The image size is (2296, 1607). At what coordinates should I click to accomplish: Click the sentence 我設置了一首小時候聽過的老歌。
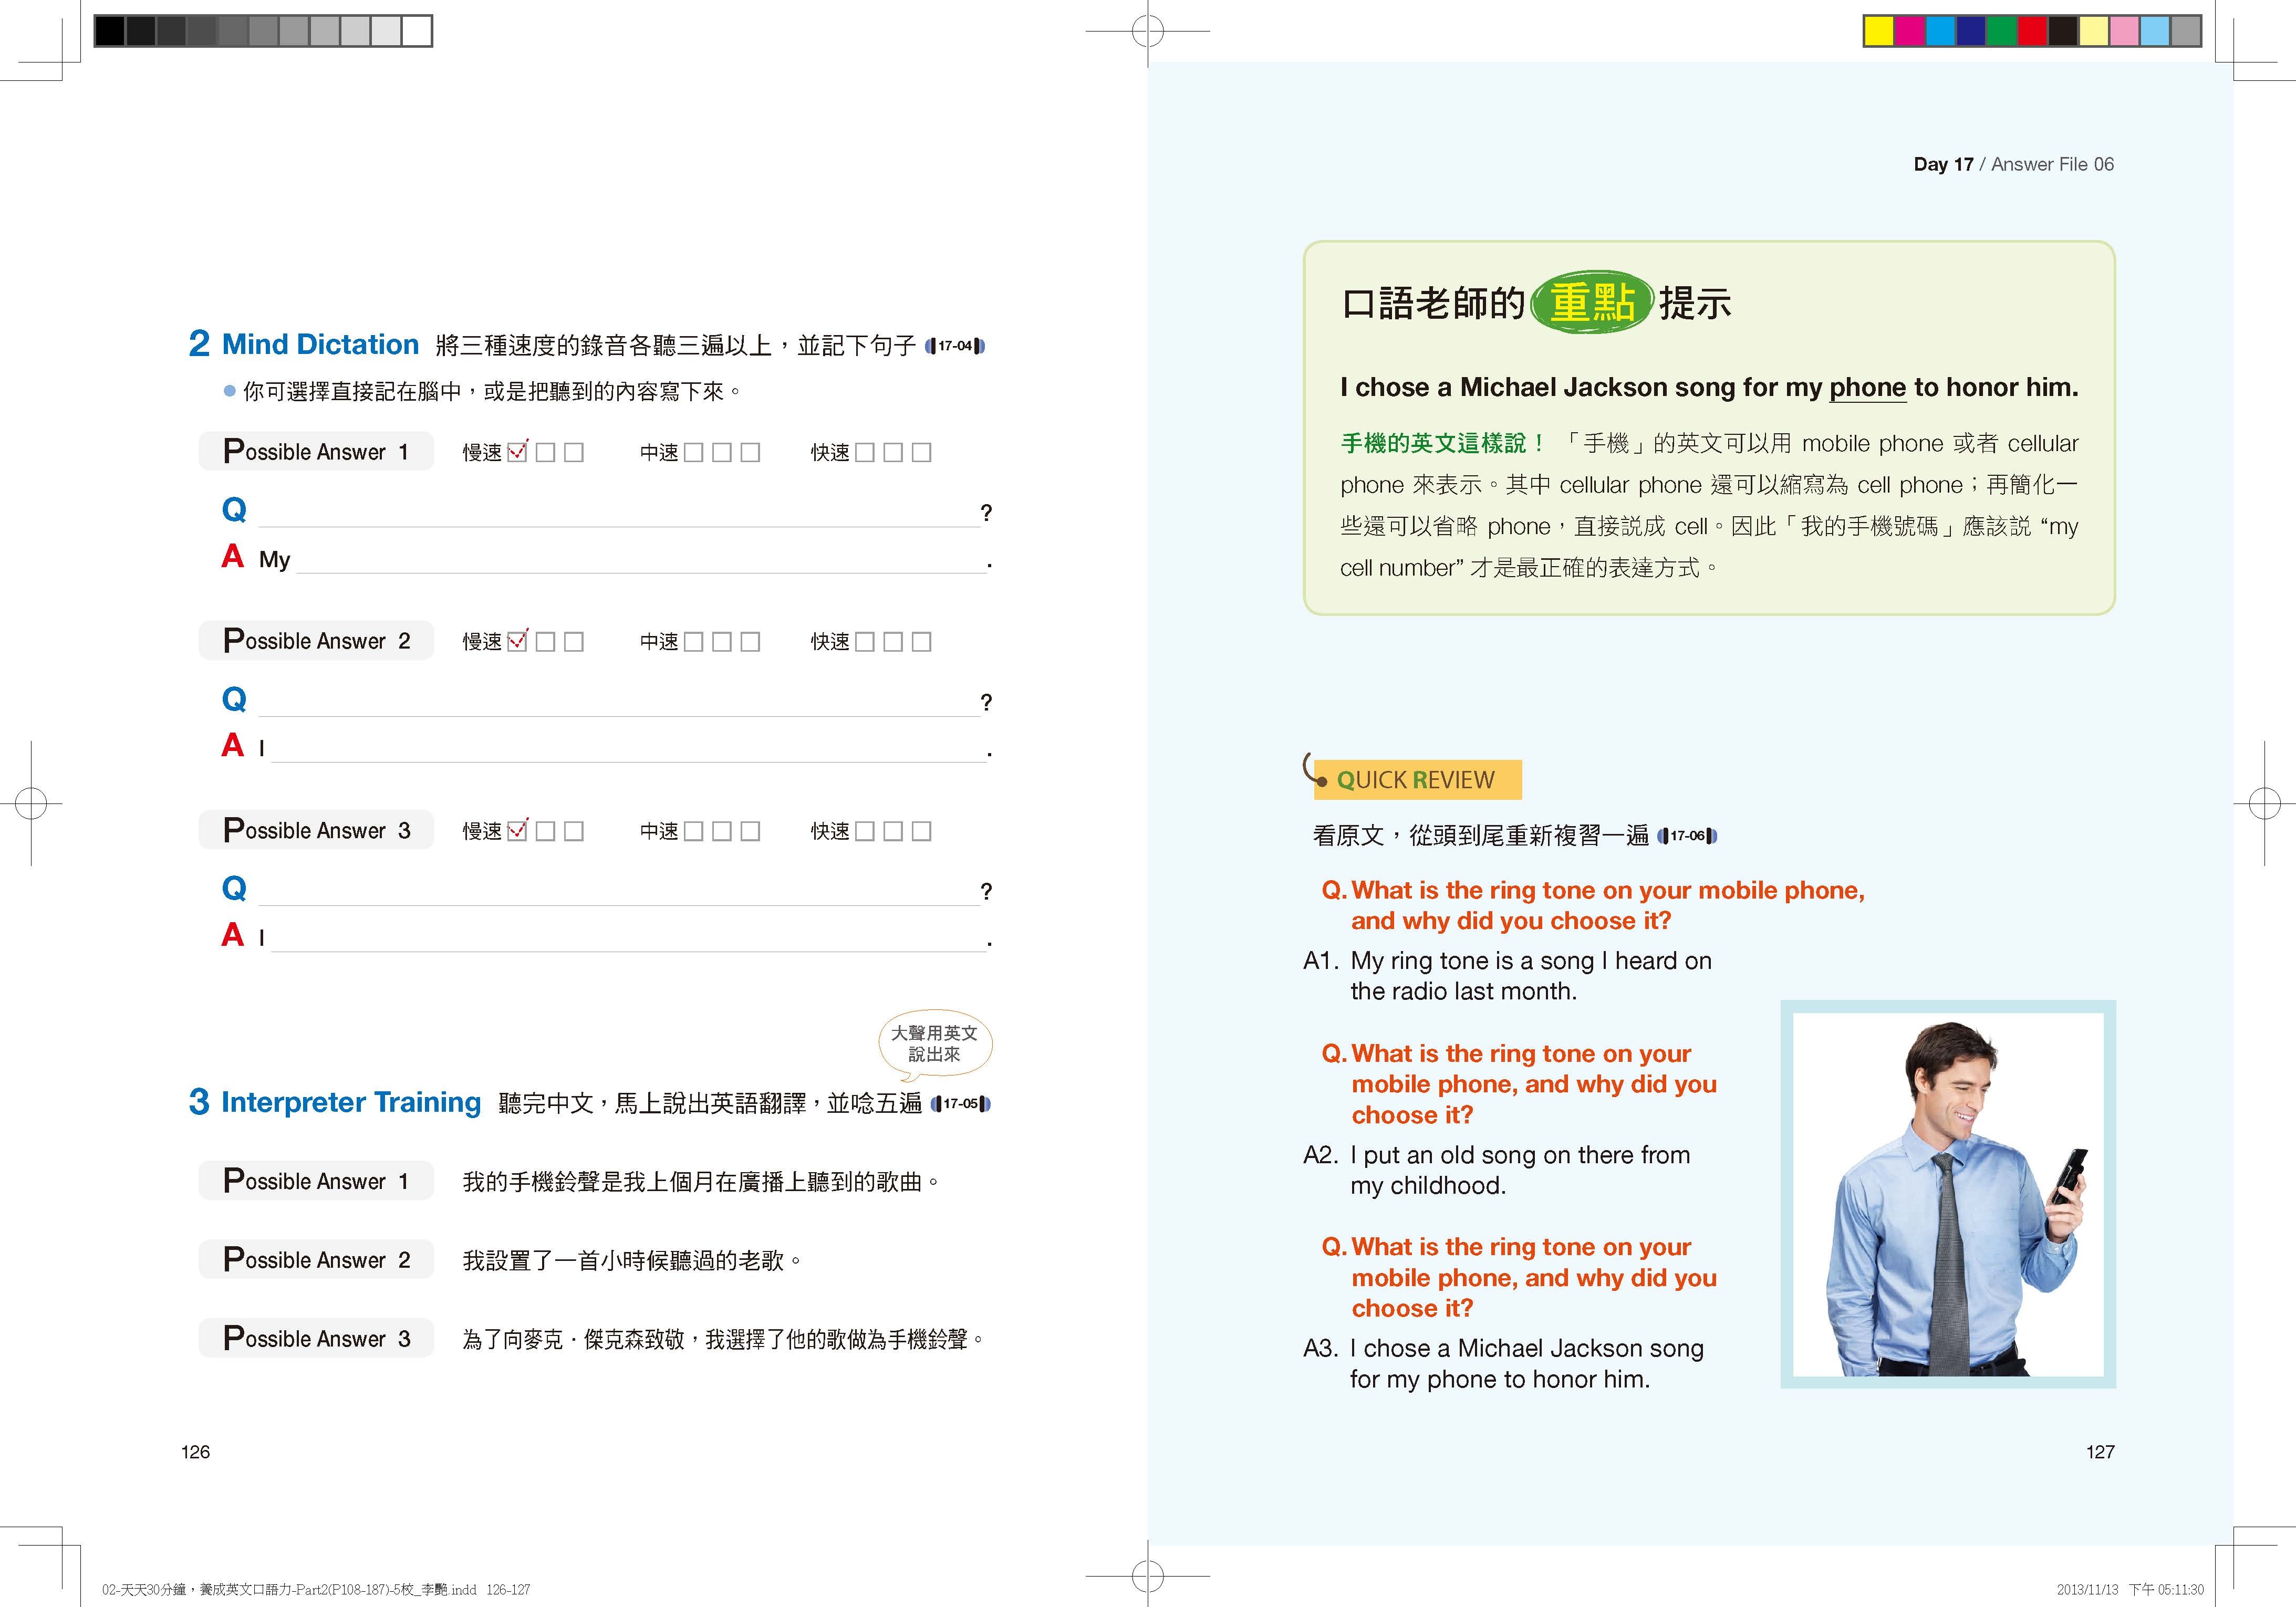(633, 1261)
